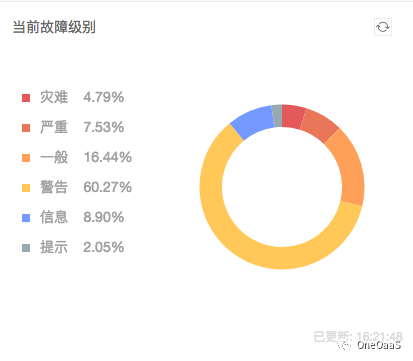This screenshot has height=361, width=413.
Task: Click the blue 信息 donut segment
Action: [254, 121]
